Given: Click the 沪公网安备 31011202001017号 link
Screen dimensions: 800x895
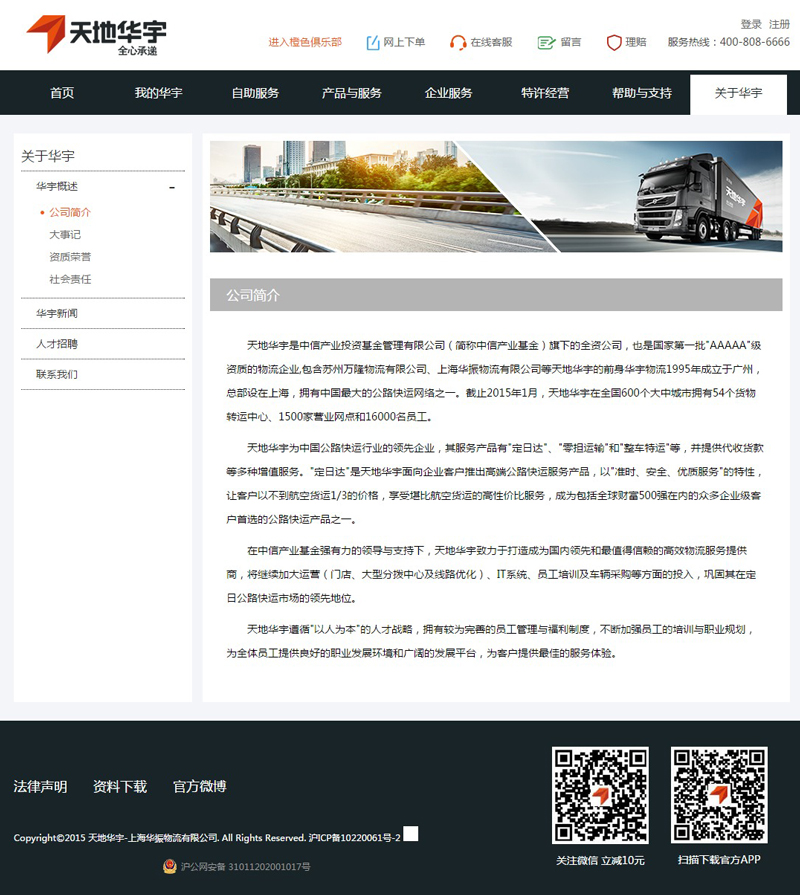Looking at the screenshot, I should click(245, 866).
